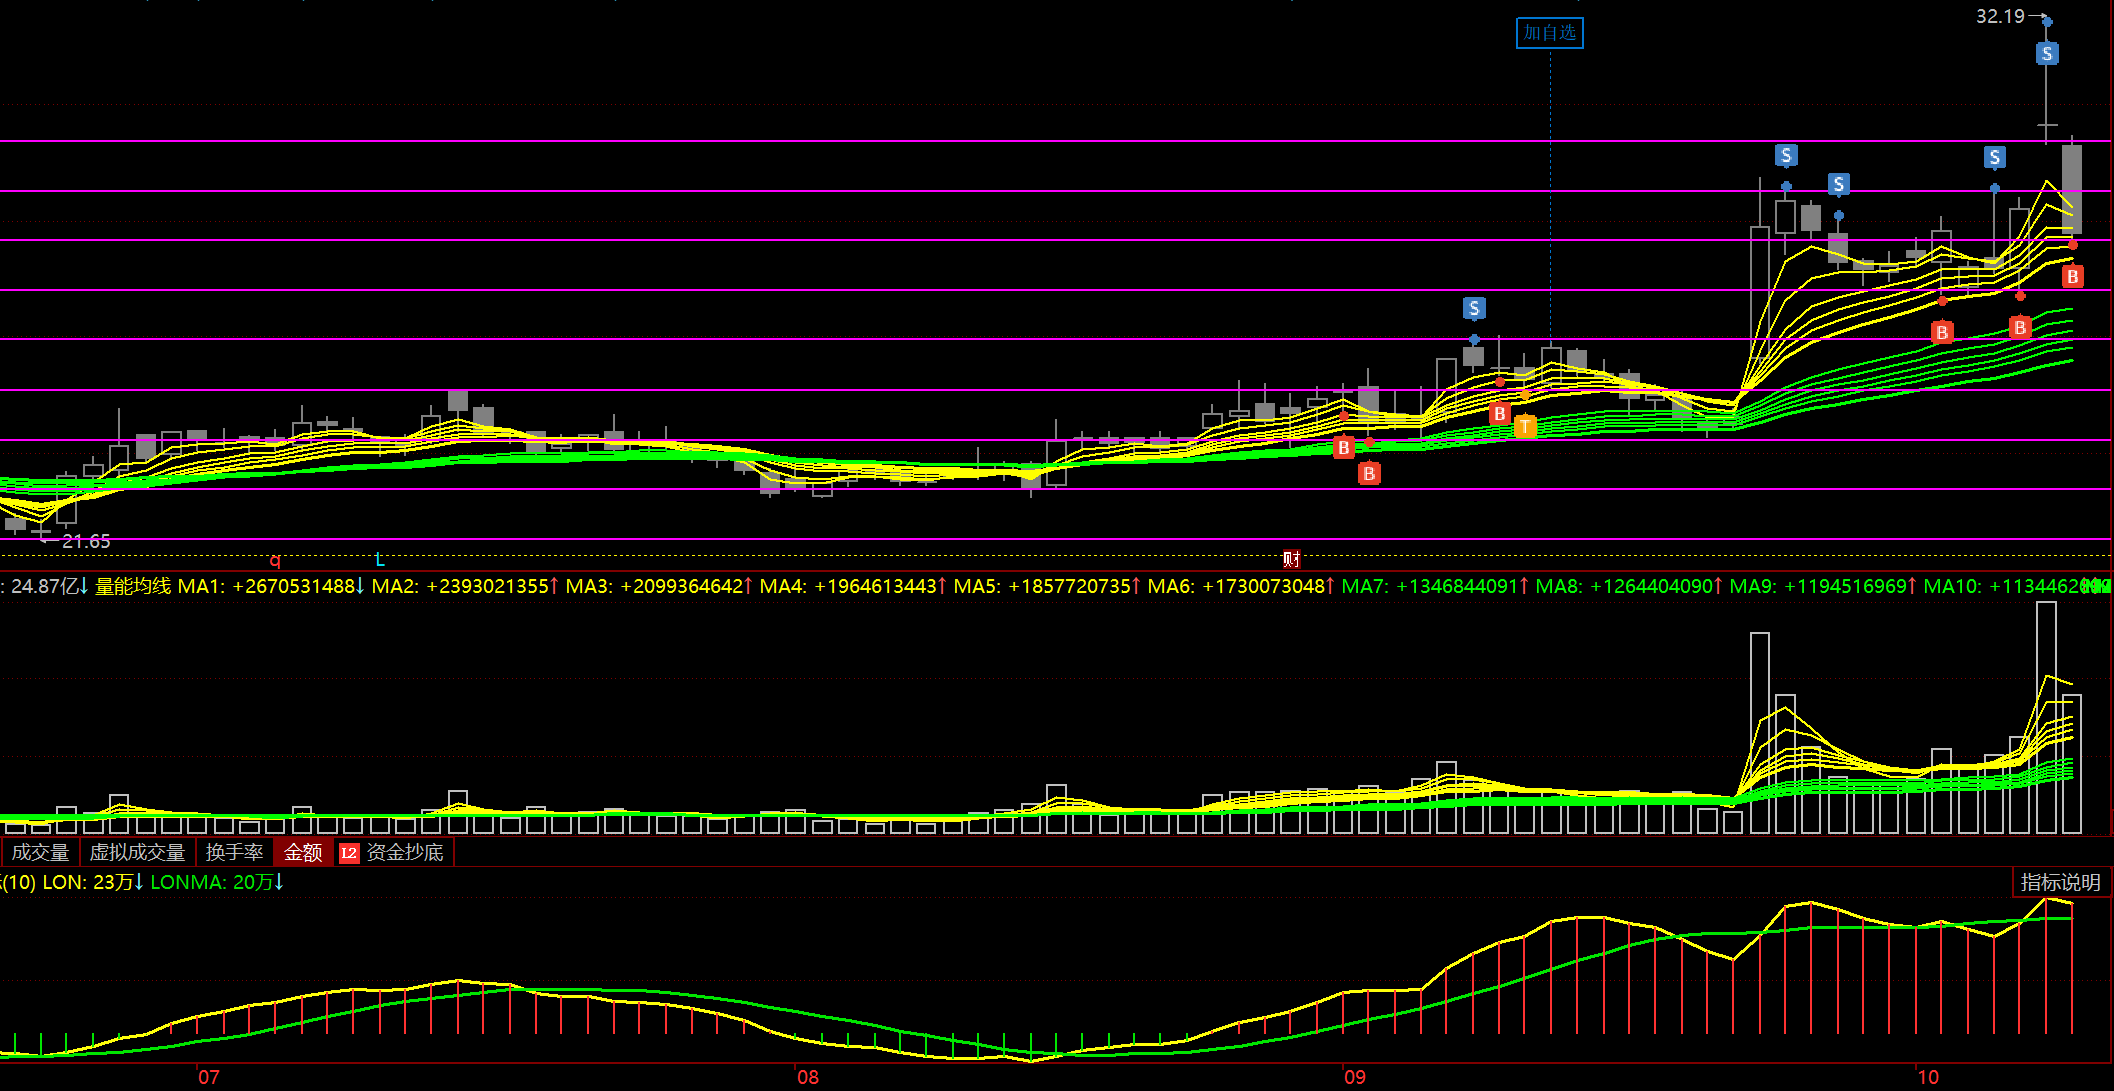Click the S sell marker below 32.19 high
This screenshot has height=1091, width=2114.
coord(2046,54)
